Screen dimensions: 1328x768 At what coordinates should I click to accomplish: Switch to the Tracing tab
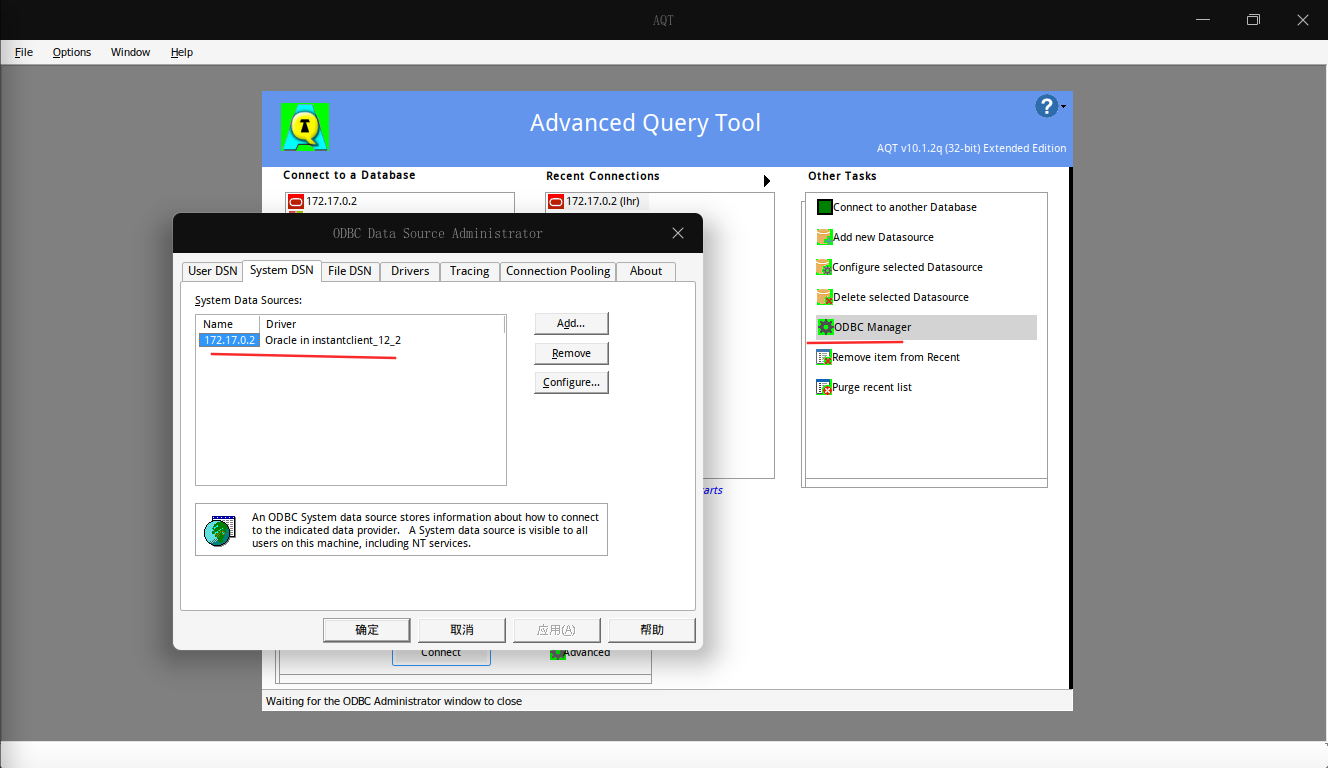470,271
